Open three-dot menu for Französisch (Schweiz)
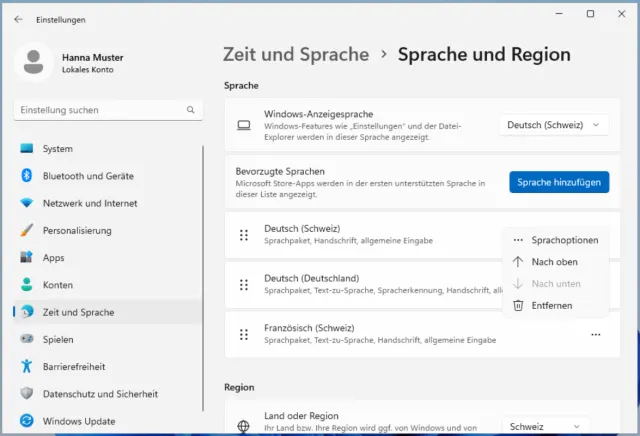 tap(596, 333)
